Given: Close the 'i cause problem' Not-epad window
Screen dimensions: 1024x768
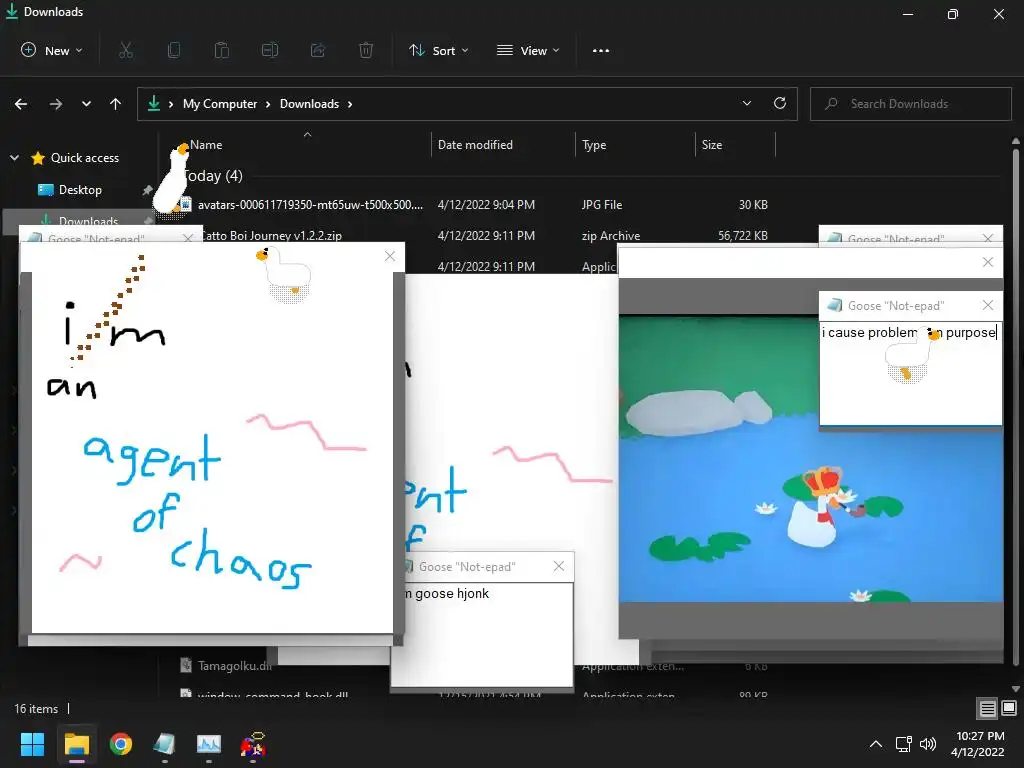Looking at the screenshot, I should pos(988,305).
